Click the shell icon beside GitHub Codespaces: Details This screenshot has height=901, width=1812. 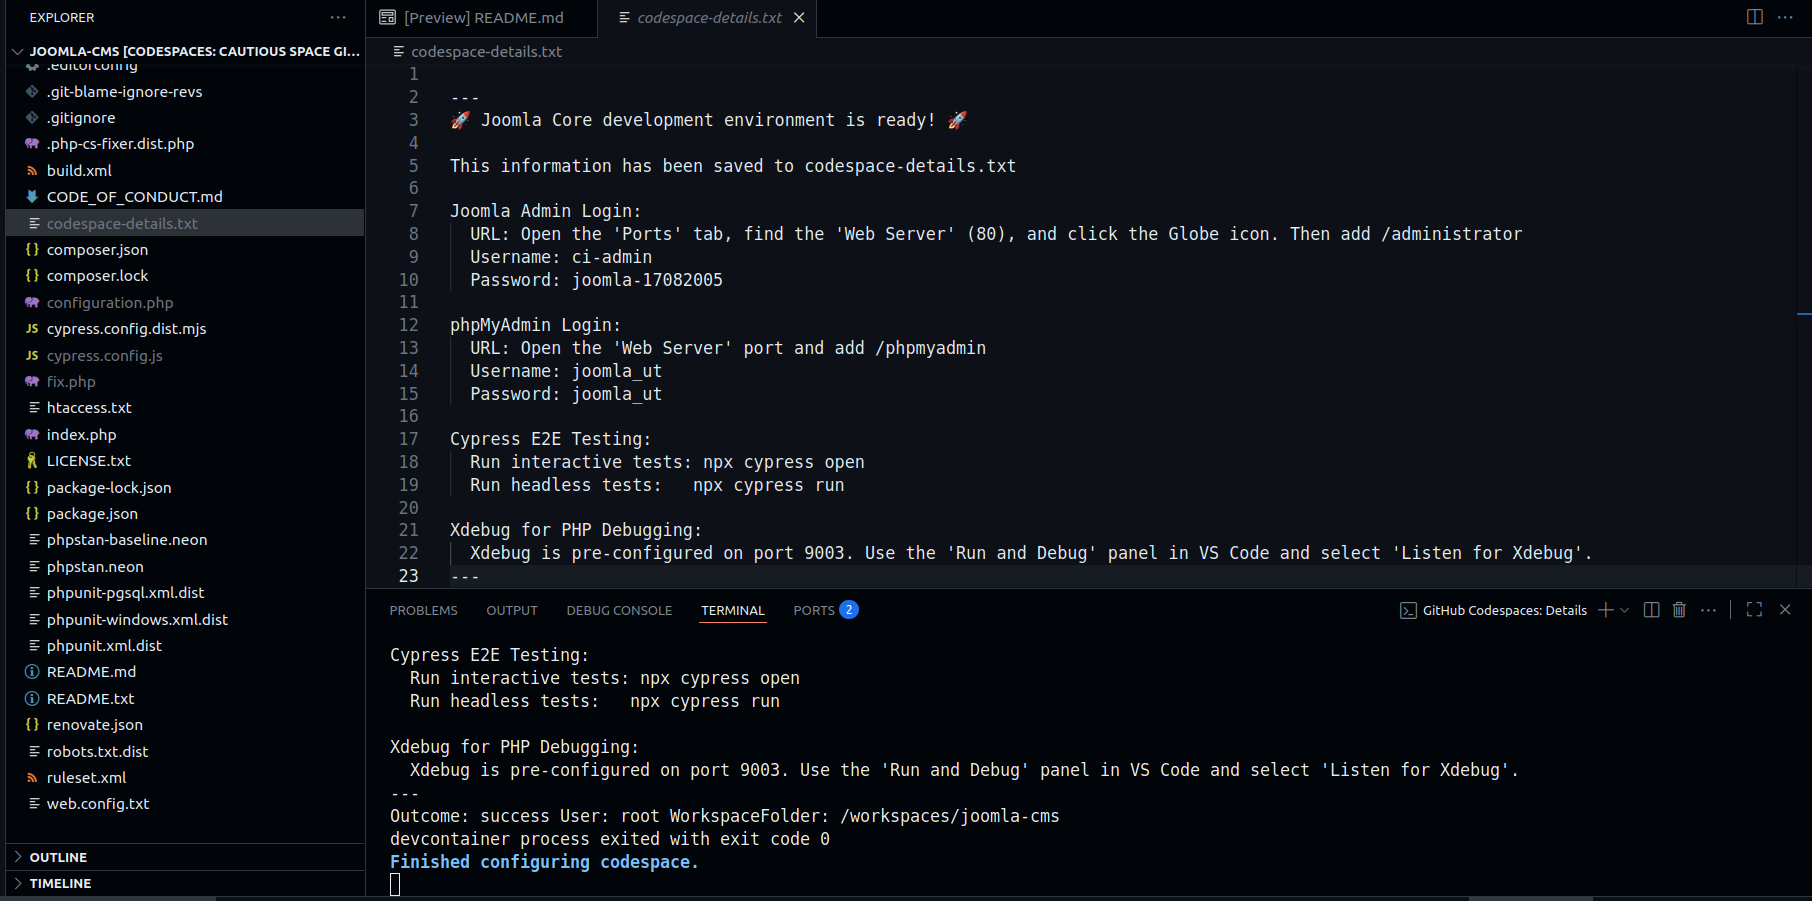pyautogui.click(x=1407, y=609)
